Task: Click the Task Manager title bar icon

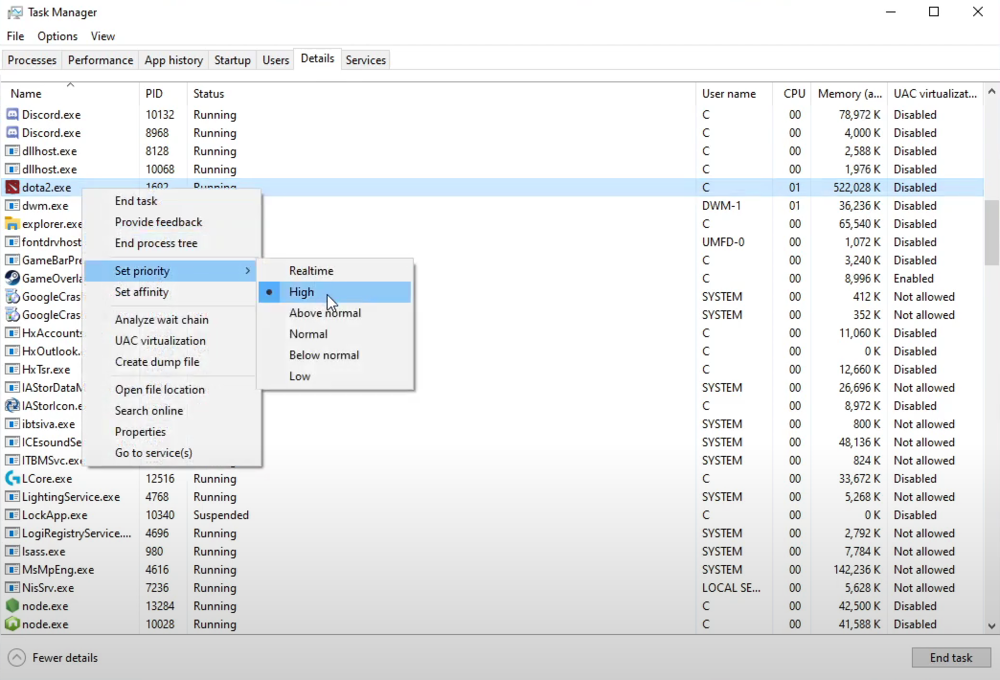Action: tap(14, 12)
